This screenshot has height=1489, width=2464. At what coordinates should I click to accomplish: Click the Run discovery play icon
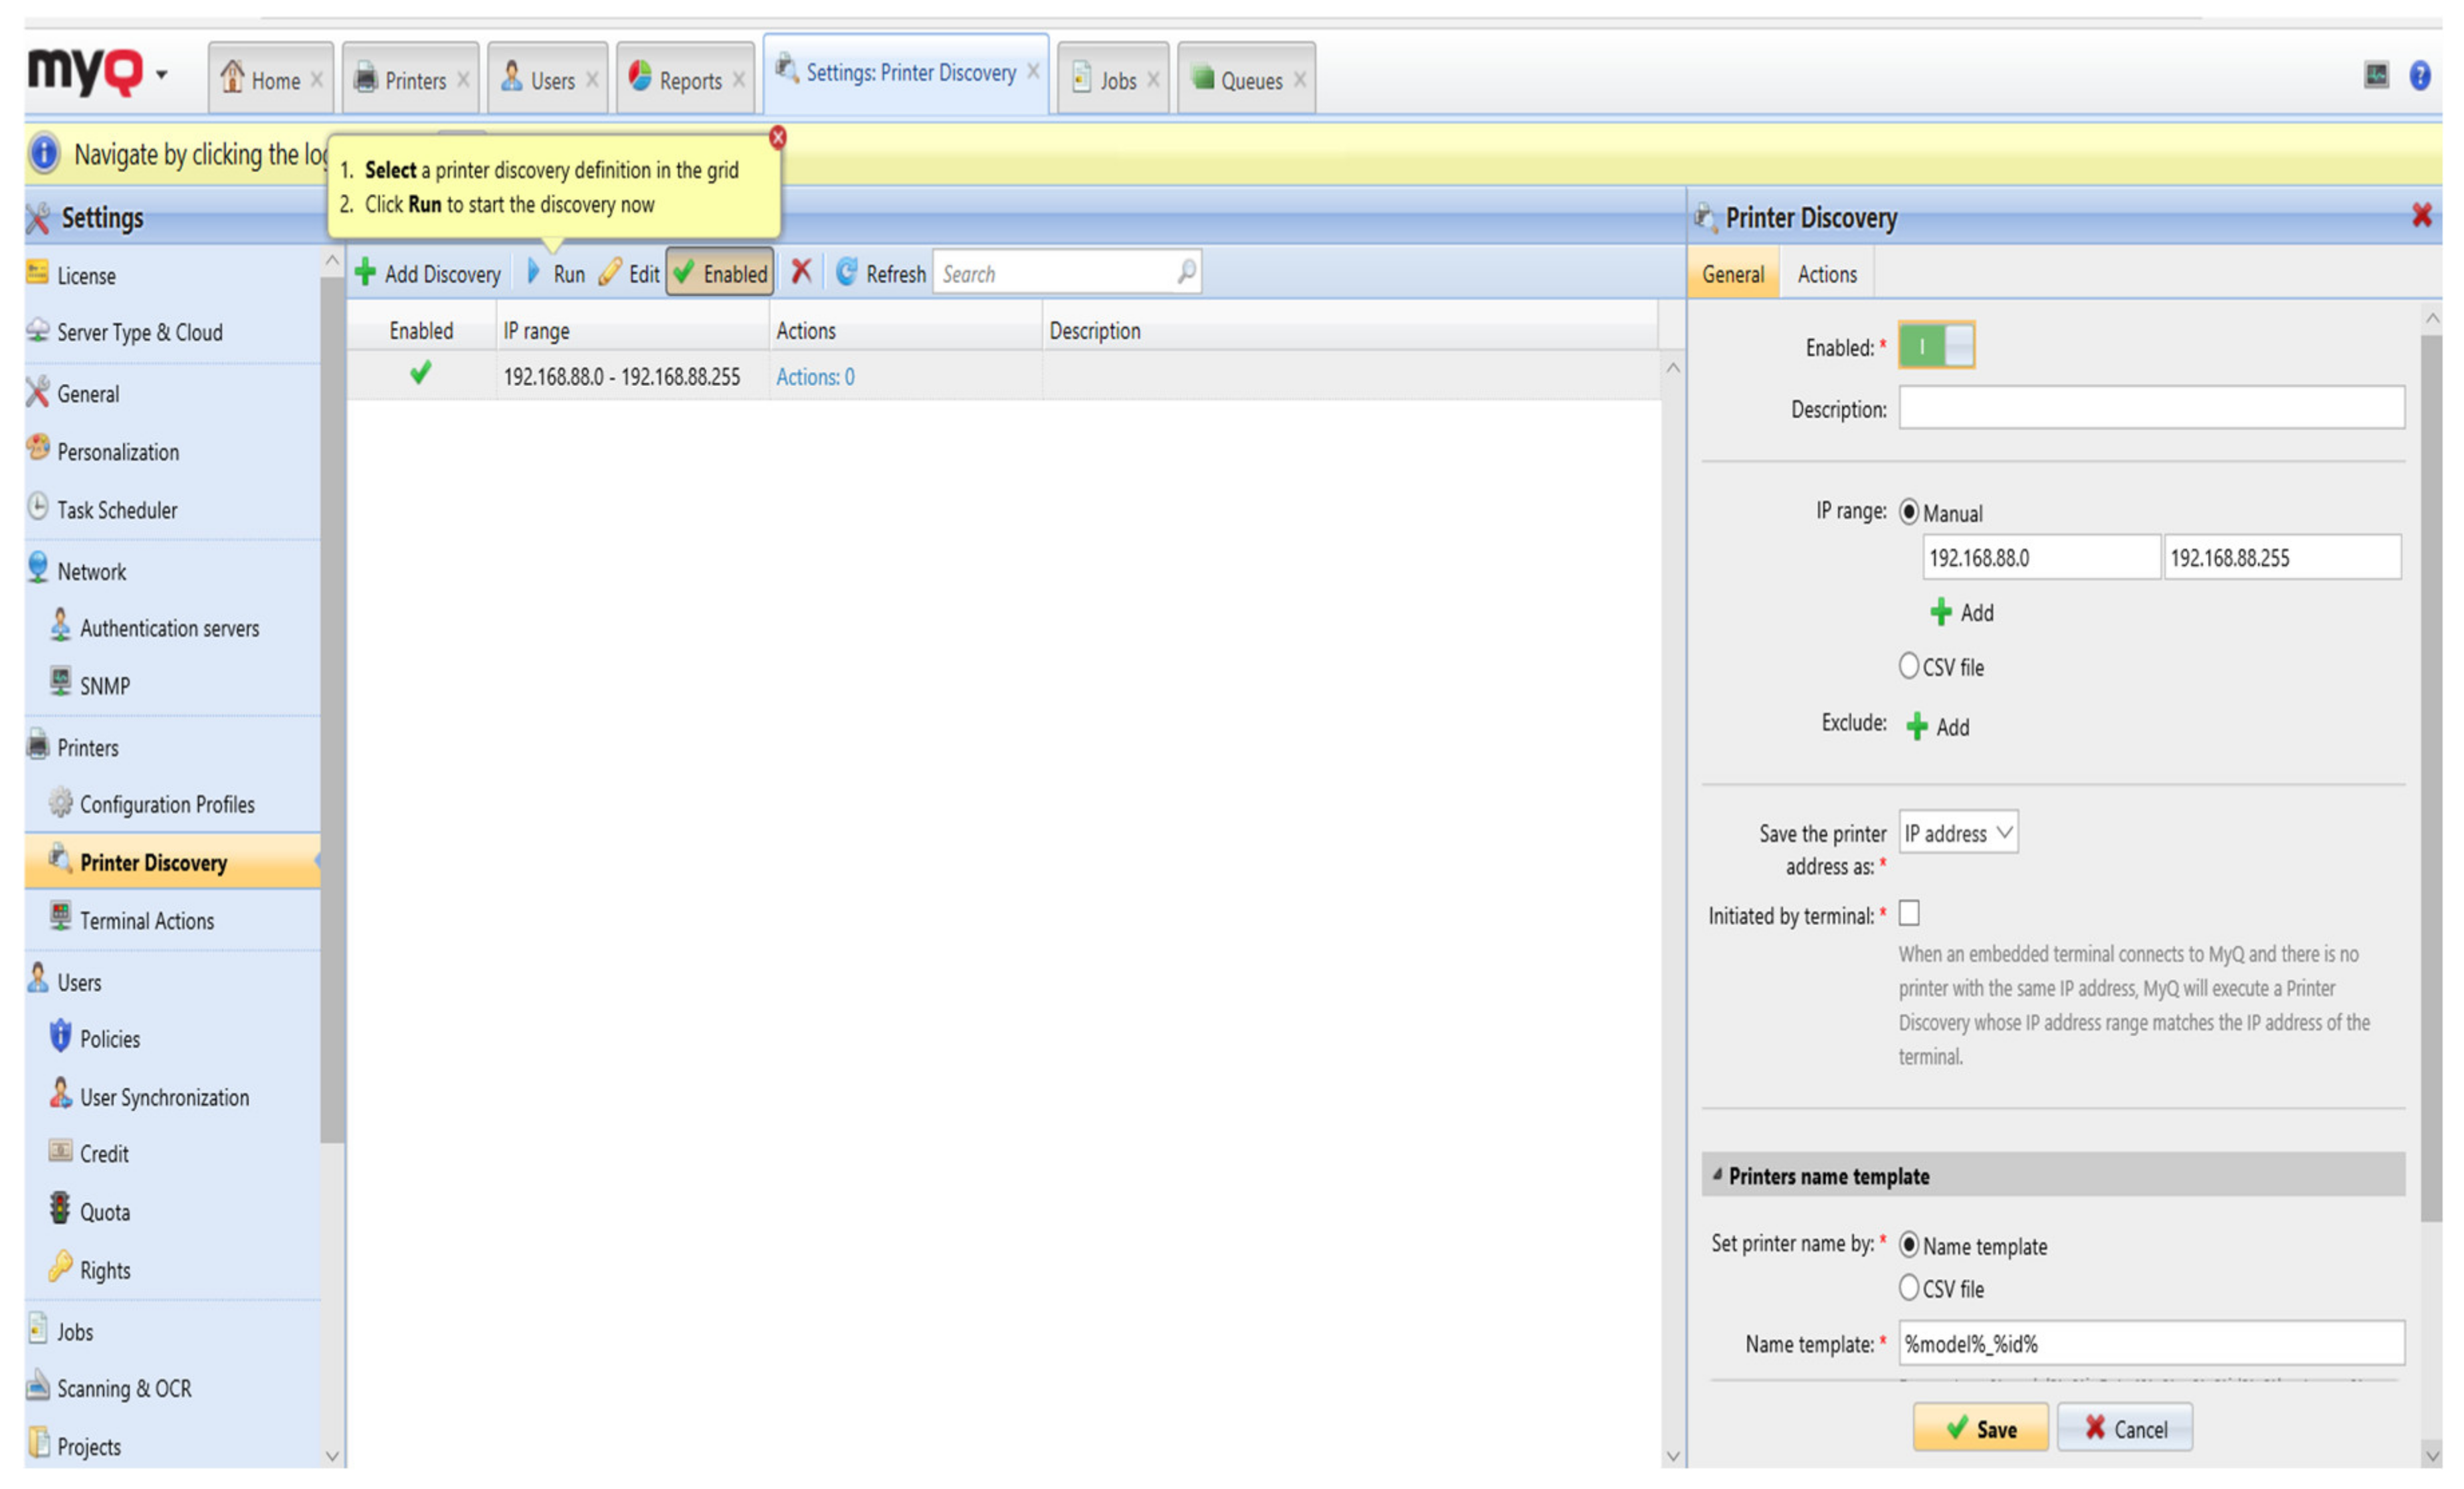534,272
